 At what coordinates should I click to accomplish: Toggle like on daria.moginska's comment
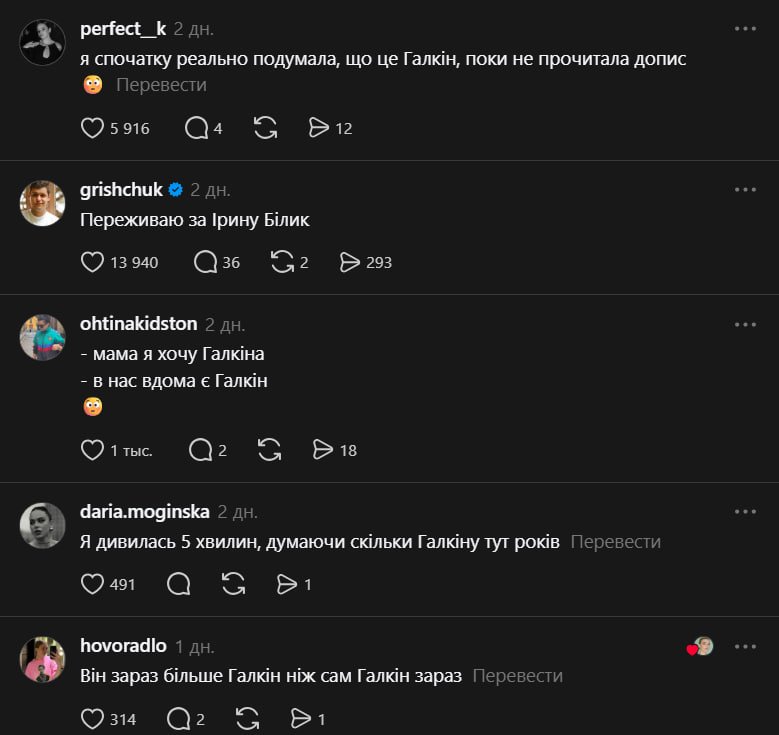[92, 584]
